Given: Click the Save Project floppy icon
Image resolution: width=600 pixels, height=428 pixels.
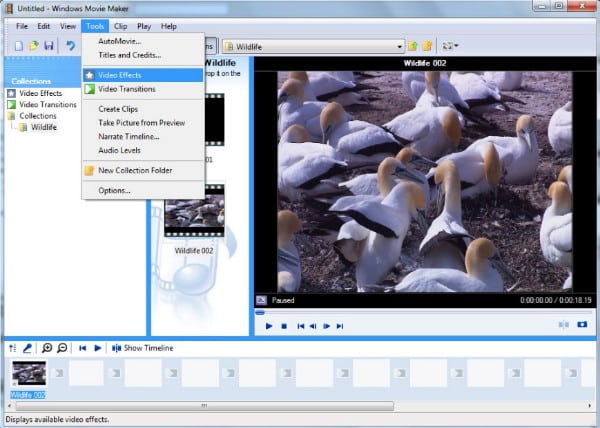Looking at the screenshot, I should (x=49, y=46).
